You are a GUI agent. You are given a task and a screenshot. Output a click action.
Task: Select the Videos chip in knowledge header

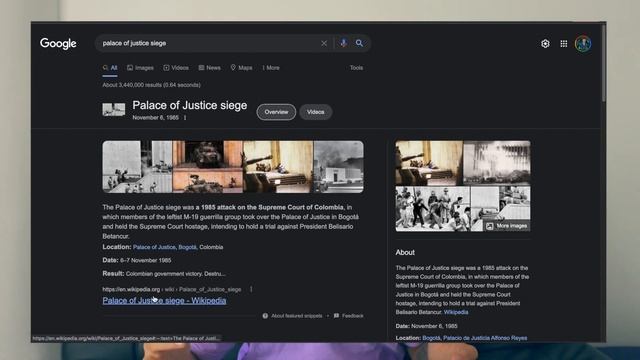[x=316, y=112]
